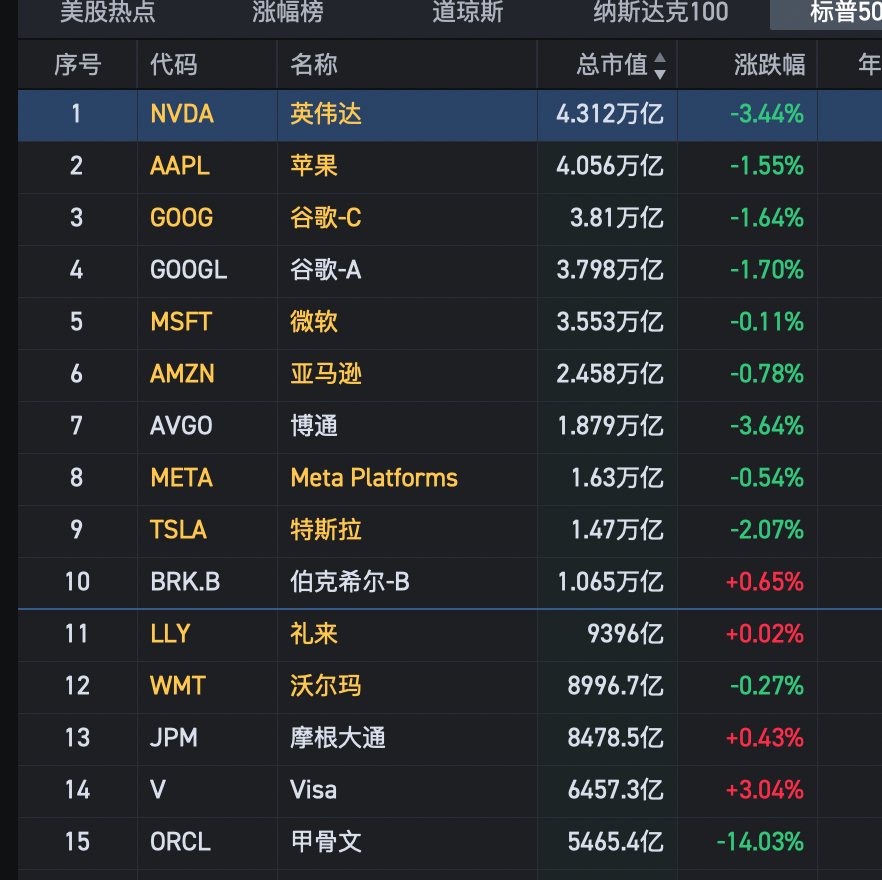Select the TSLA stock code
Viewport: 882px width, 880px height.
[178, 529]
